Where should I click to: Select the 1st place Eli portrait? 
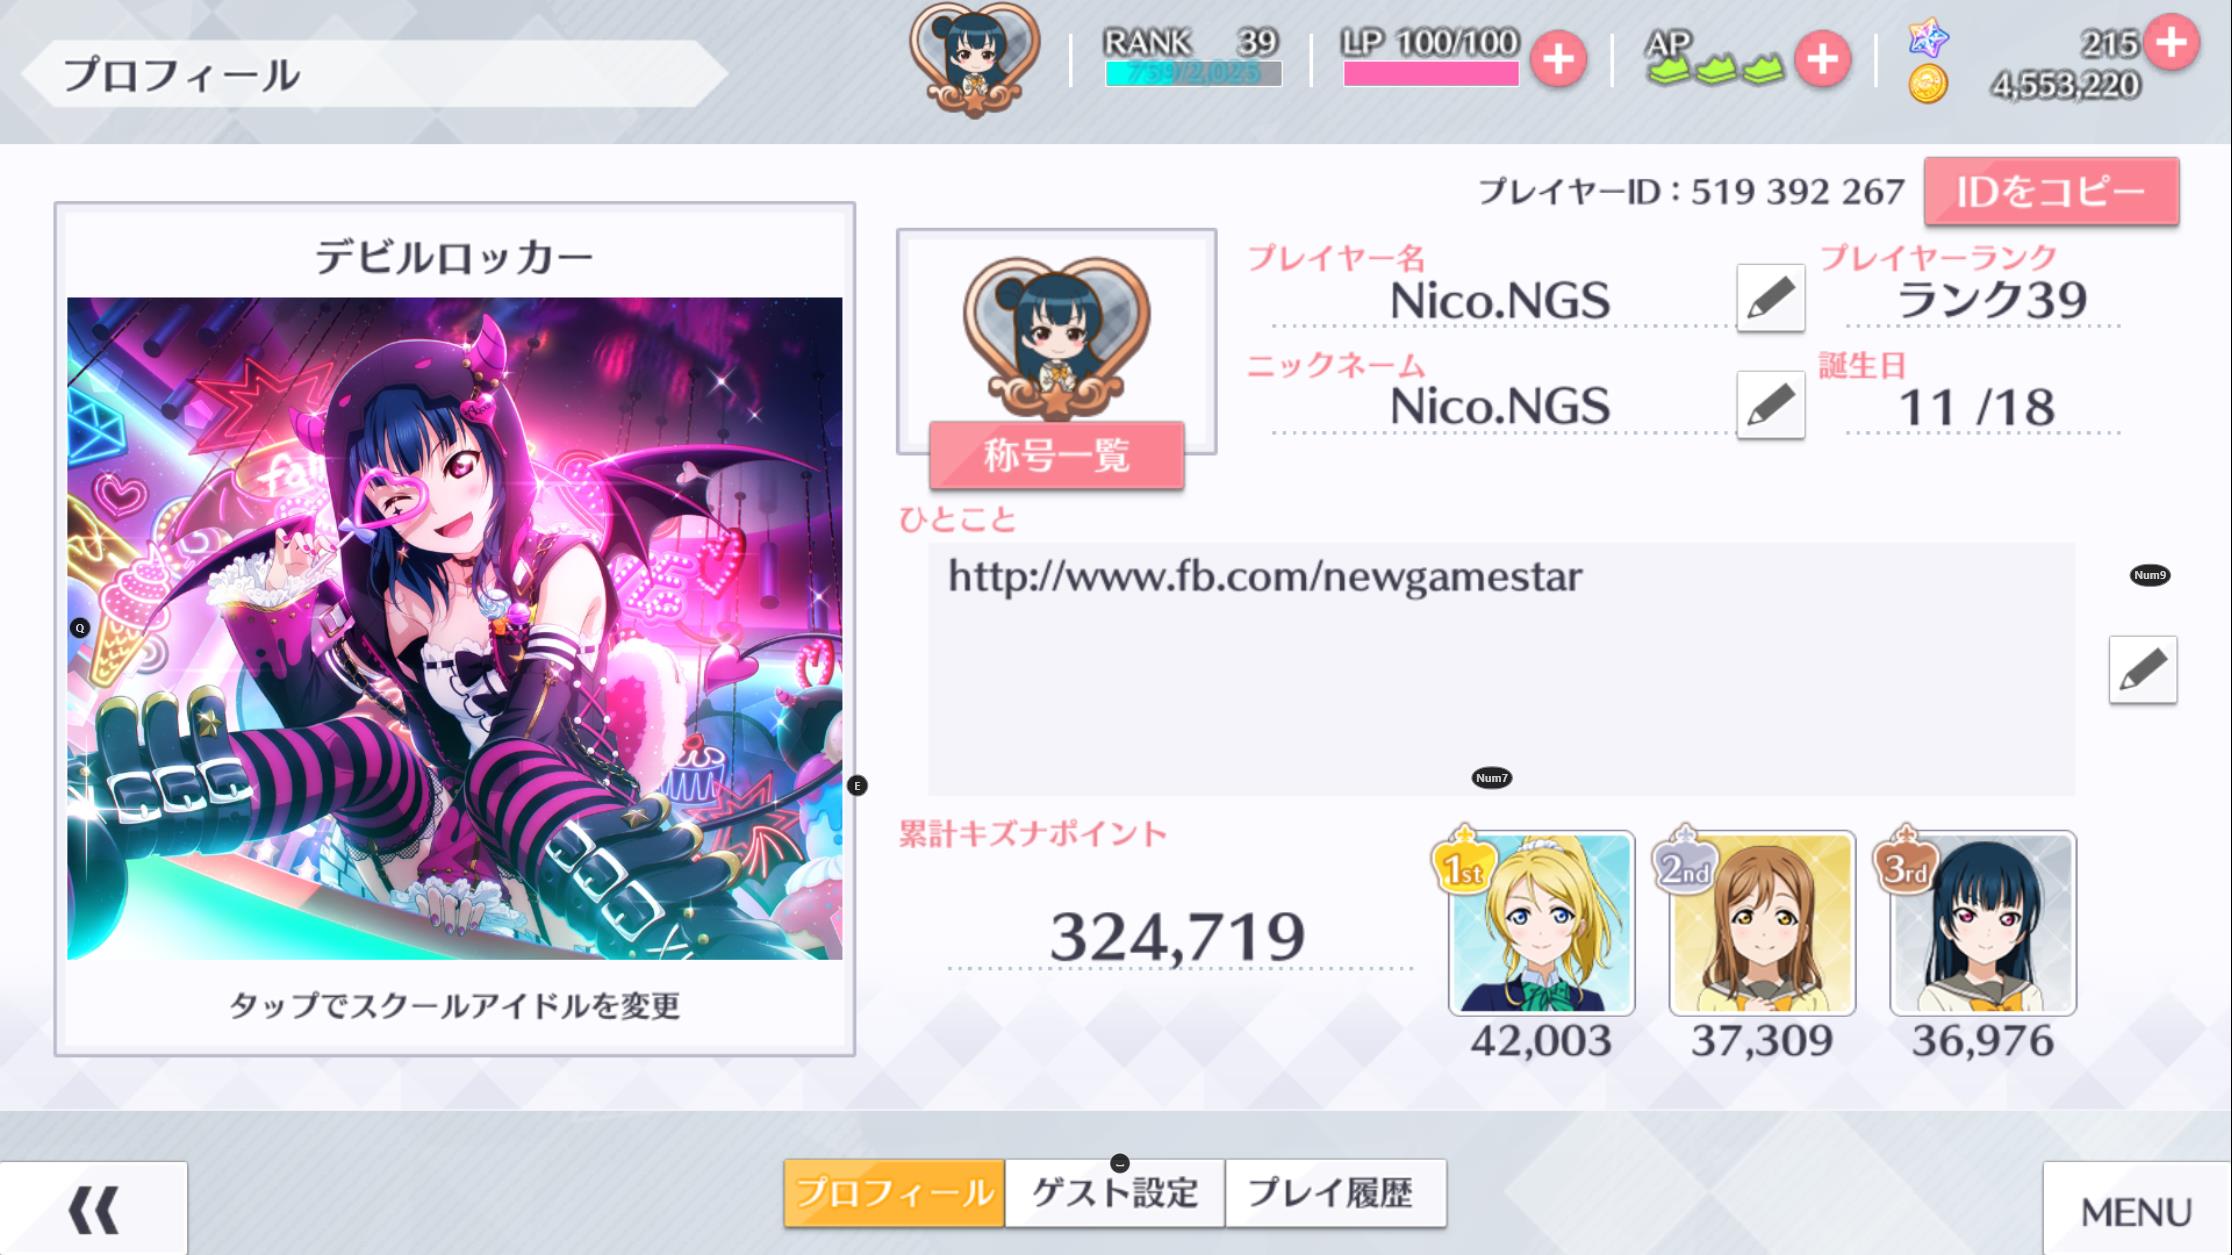coord(1541,923)
